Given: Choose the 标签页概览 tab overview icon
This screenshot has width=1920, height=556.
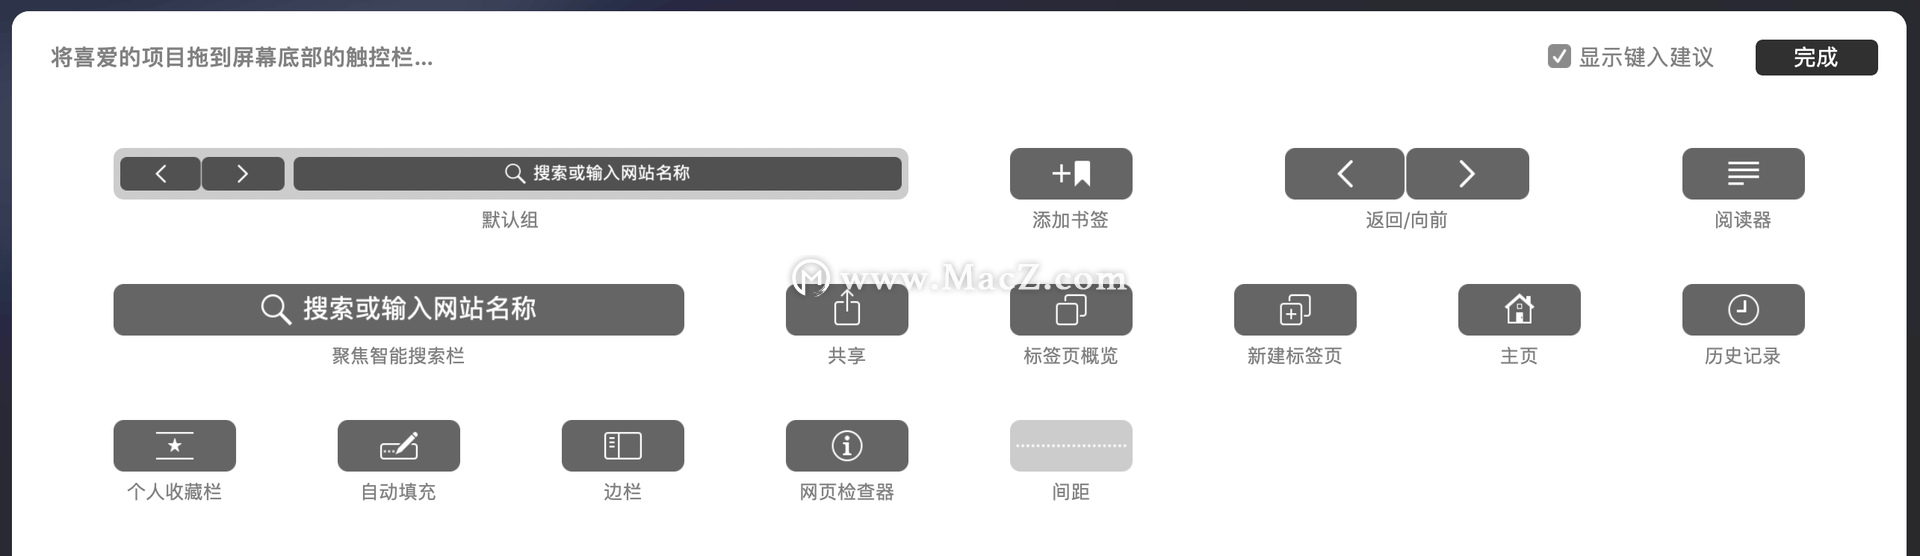Looking at the screenshot, I should point(1071,310).
